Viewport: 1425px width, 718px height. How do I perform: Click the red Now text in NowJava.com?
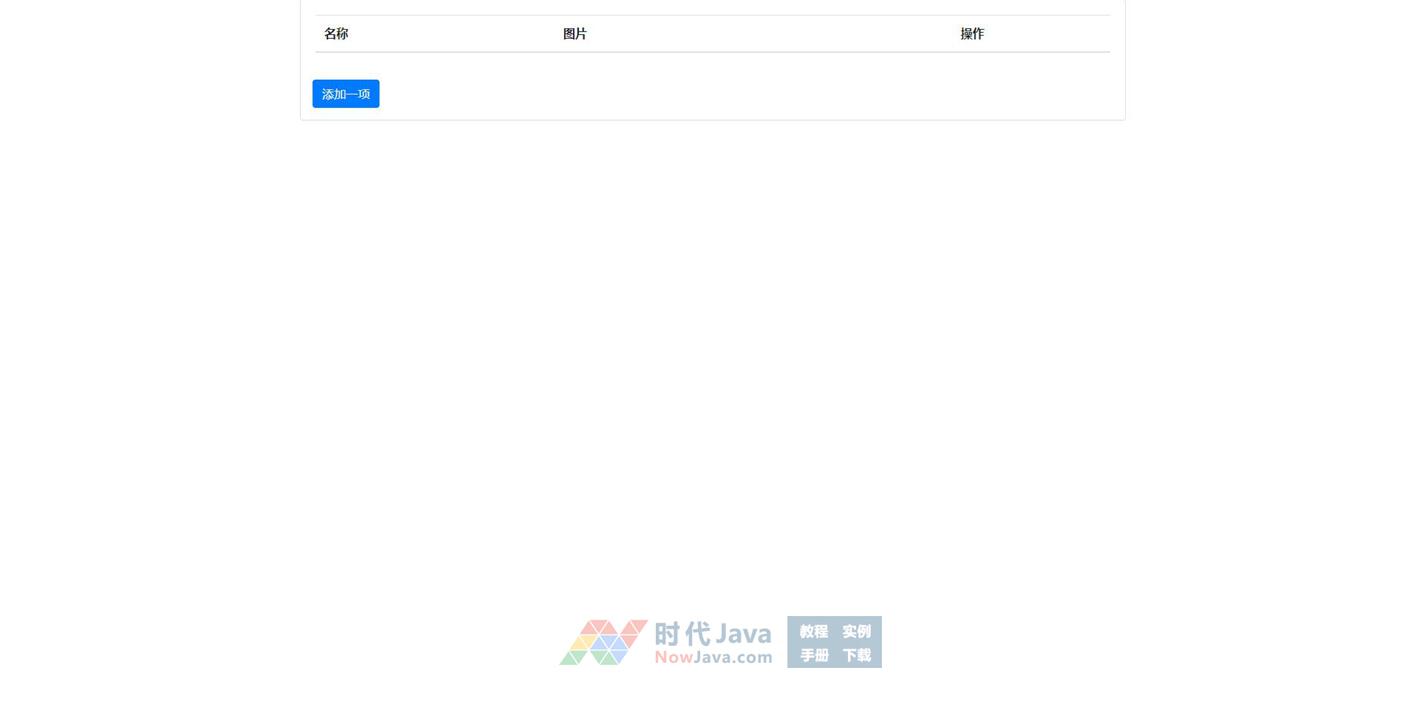(x=674, y=657)
